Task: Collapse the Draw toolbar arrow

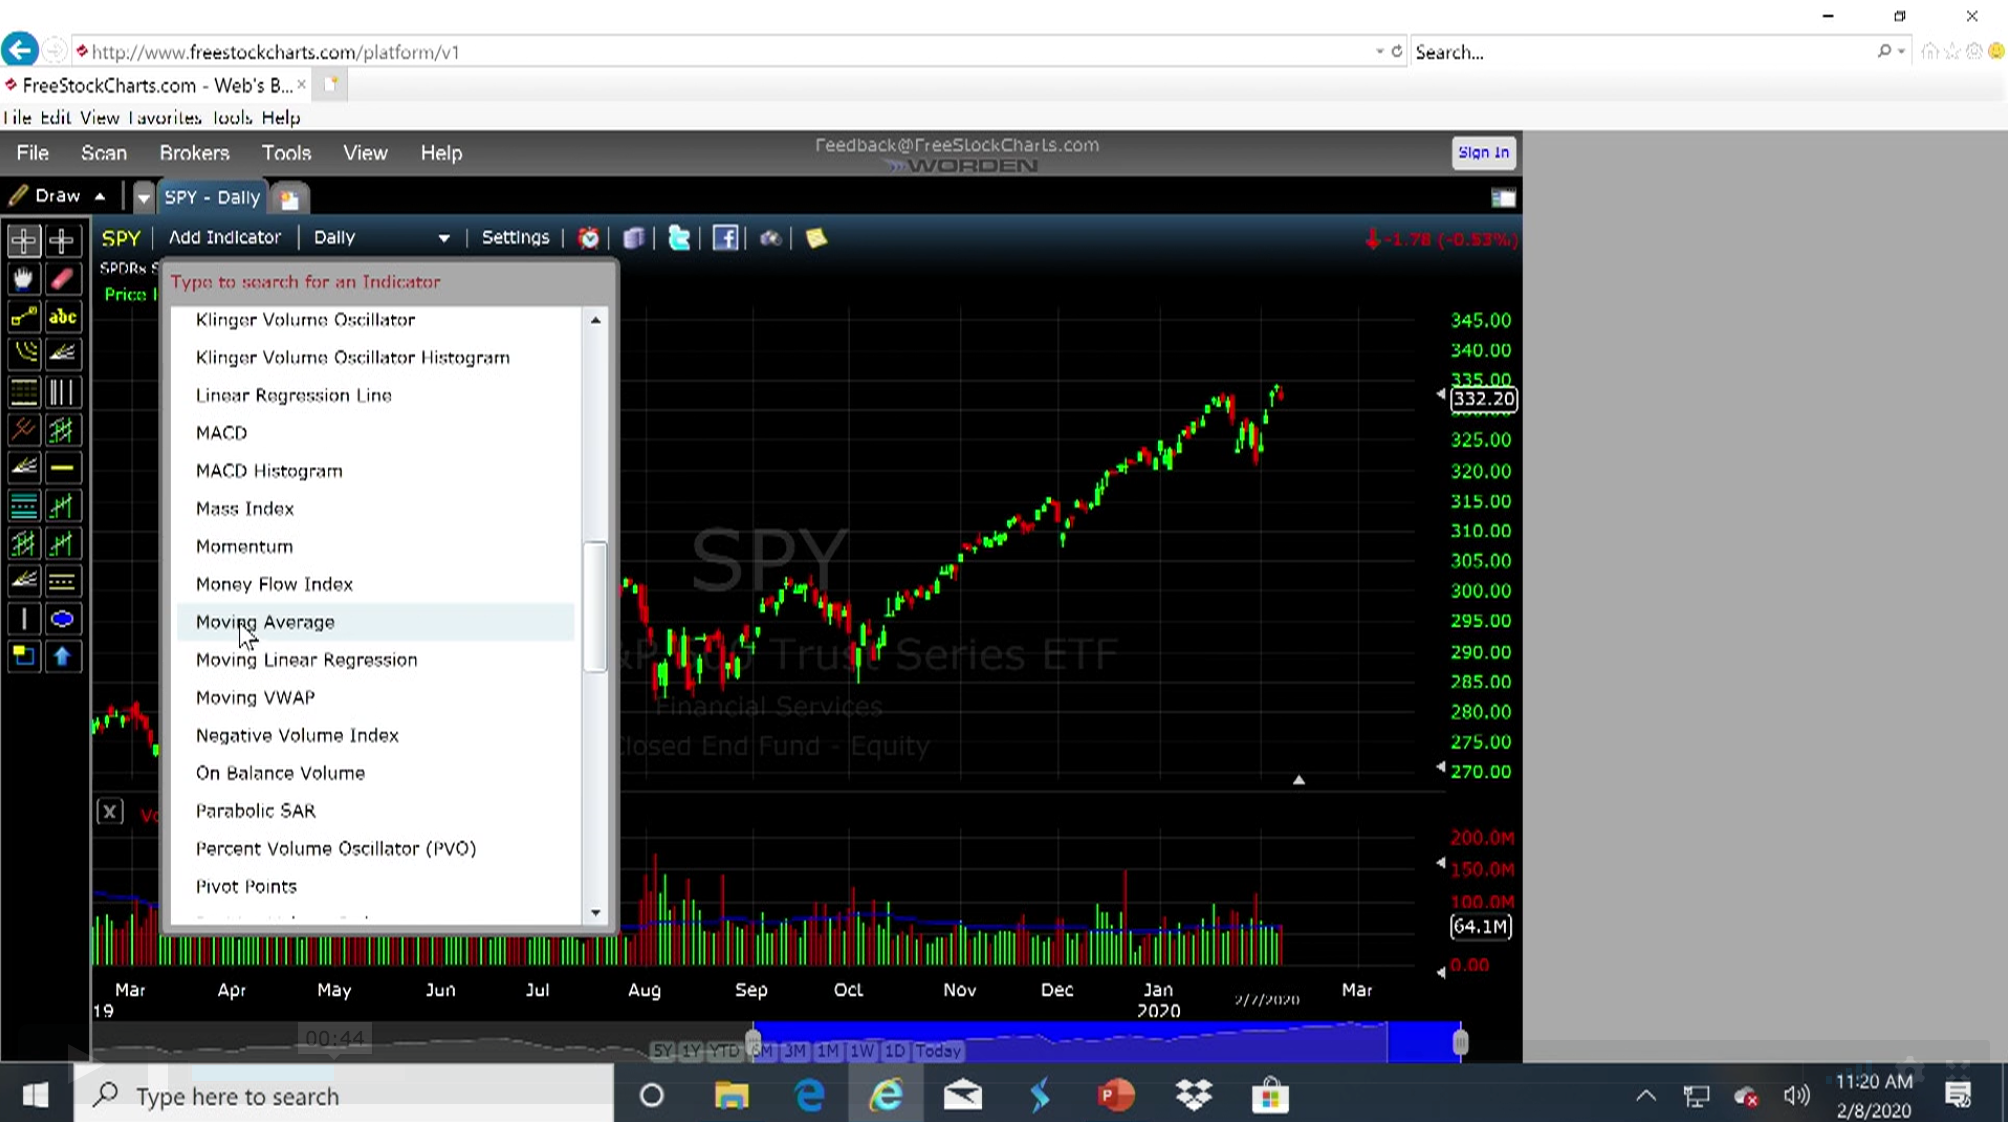Action: point(100,196)
